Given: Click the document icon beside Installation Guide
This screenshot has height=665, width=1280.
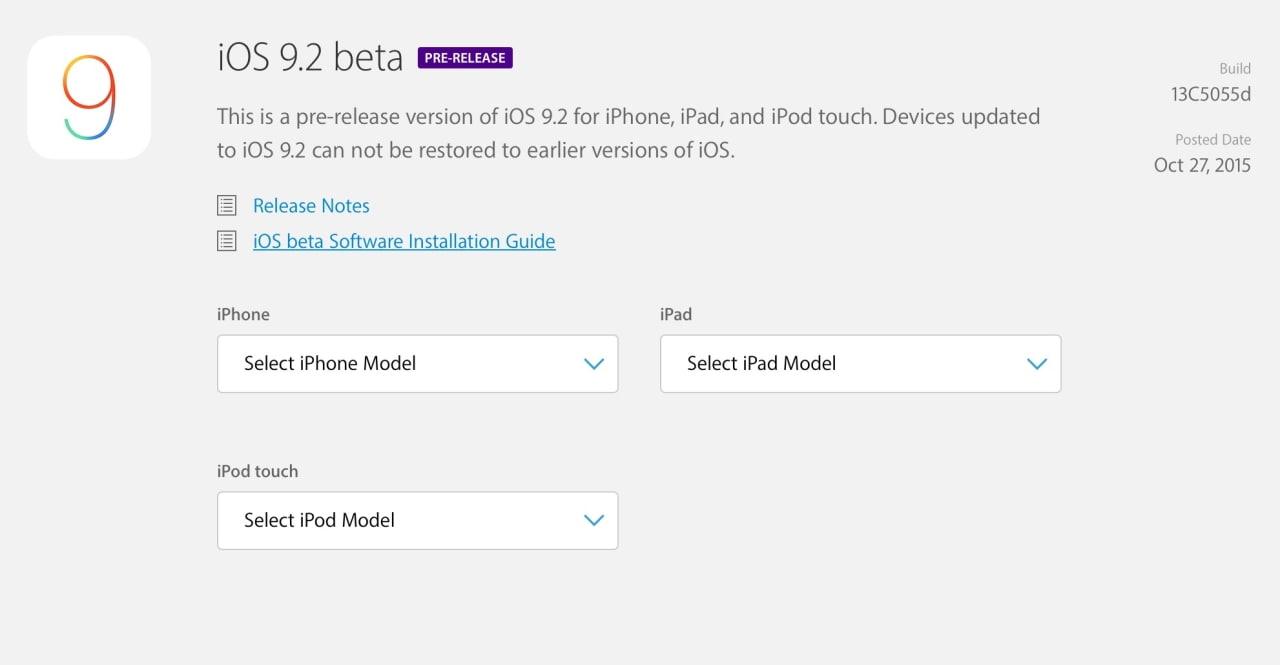Looking at the screenshot, I should [x=226, y=240].
